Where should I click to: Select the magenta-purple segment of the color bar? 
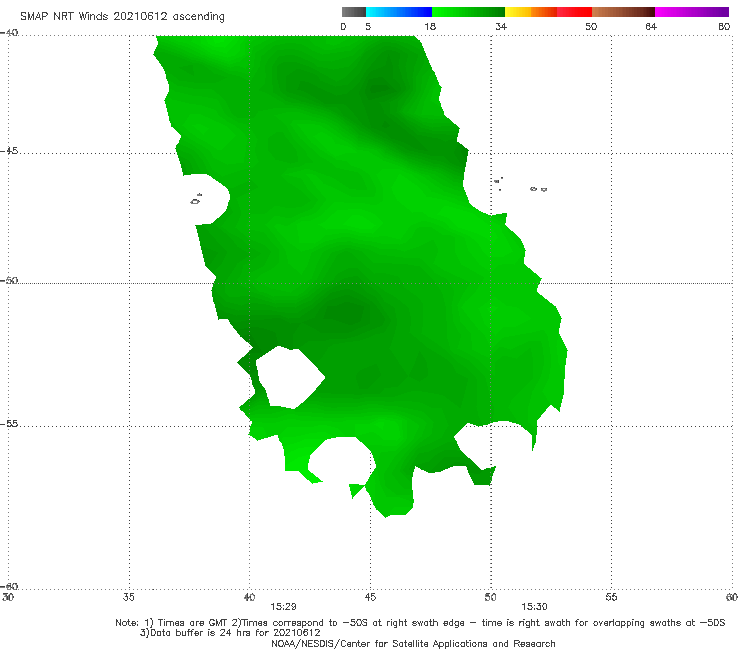692,12
